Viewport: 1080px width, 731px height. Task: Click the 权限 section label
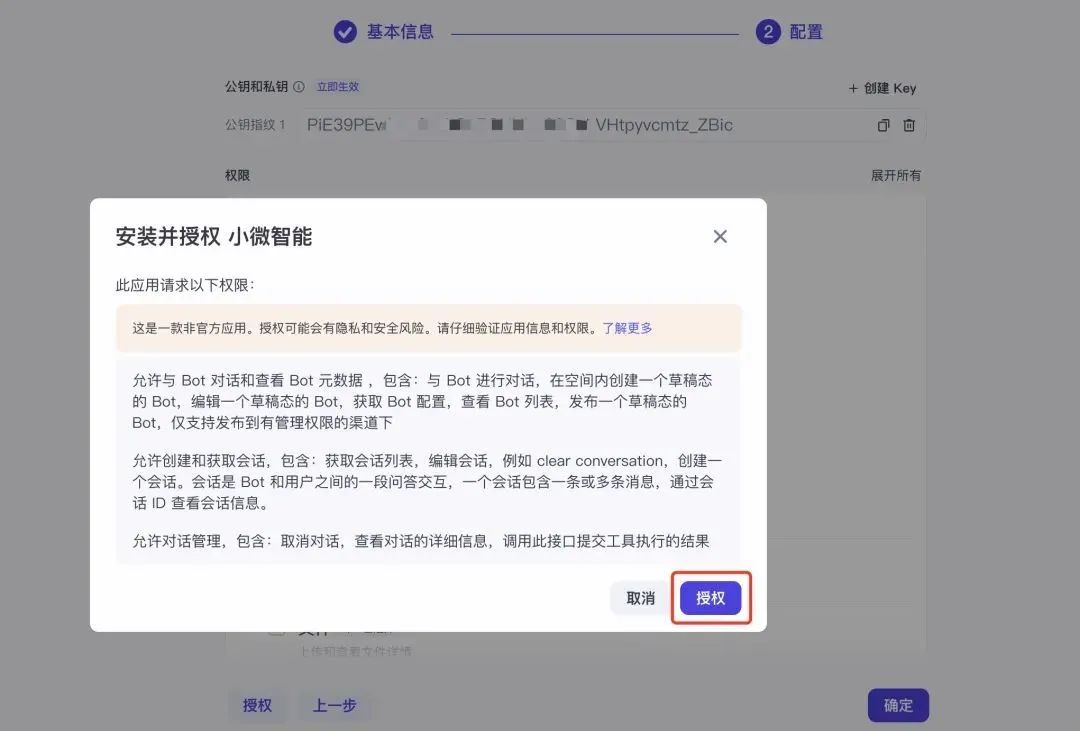(238, 176)
